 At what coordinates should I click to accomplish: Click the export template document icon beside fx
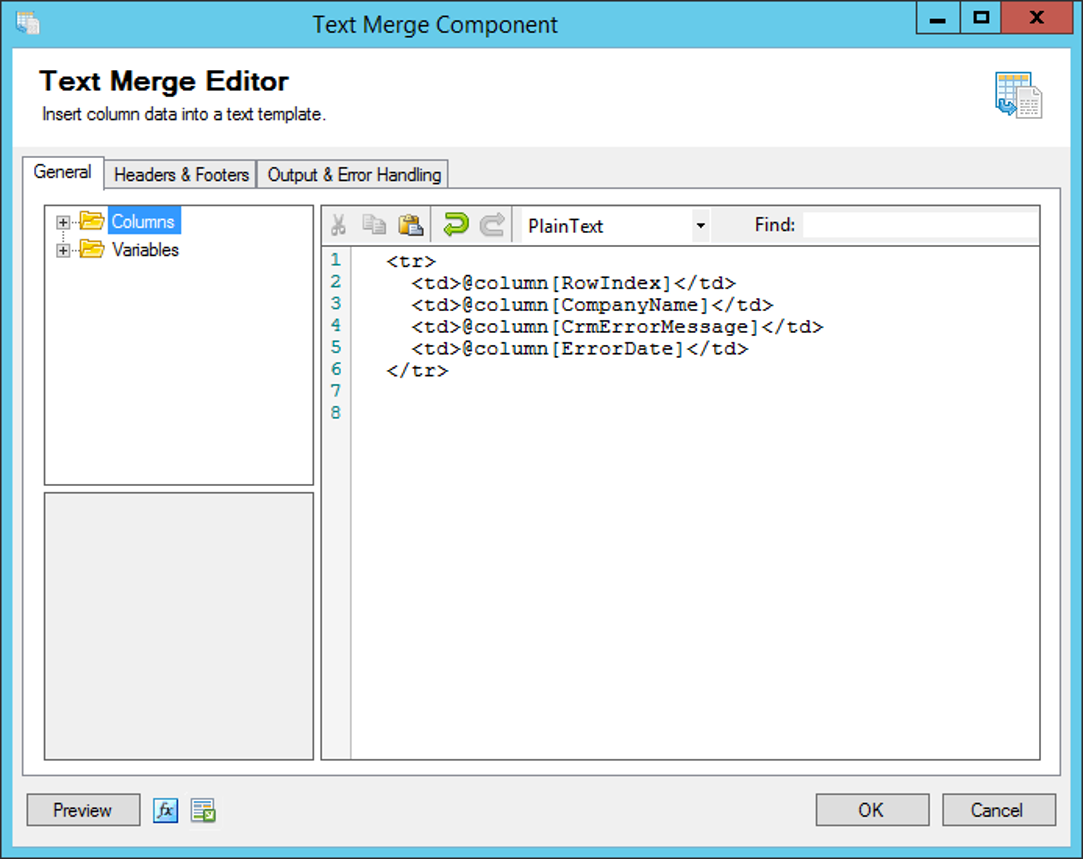[x=202, y=810]
